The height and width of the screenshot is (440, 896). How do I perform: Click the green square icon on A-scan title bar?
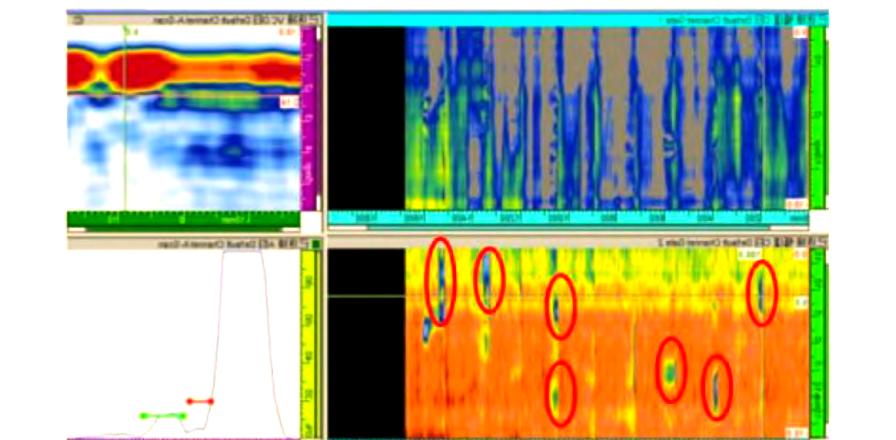[x=316, y=244]
